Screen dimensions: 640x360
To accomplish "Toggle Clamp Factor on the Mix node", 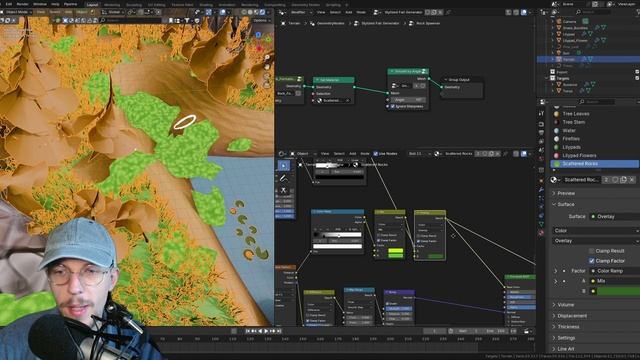I will (x=379, y=240).
